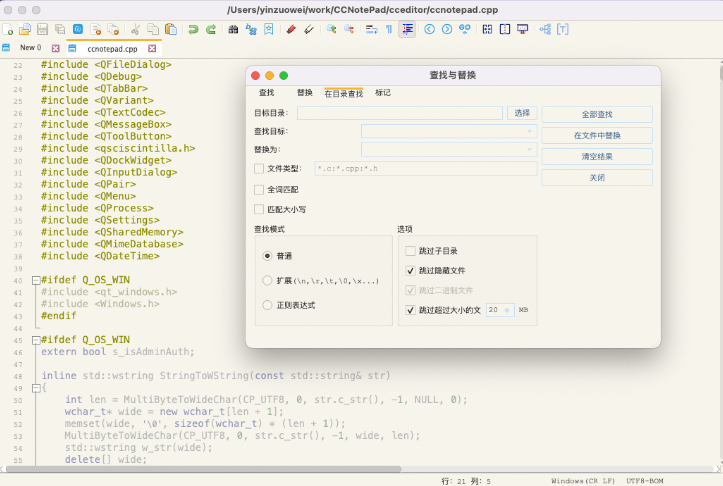The image size is (723, 486).
Task: Adjust the 20 MB size spinner arrows
Action: click(x=507, y=310)
